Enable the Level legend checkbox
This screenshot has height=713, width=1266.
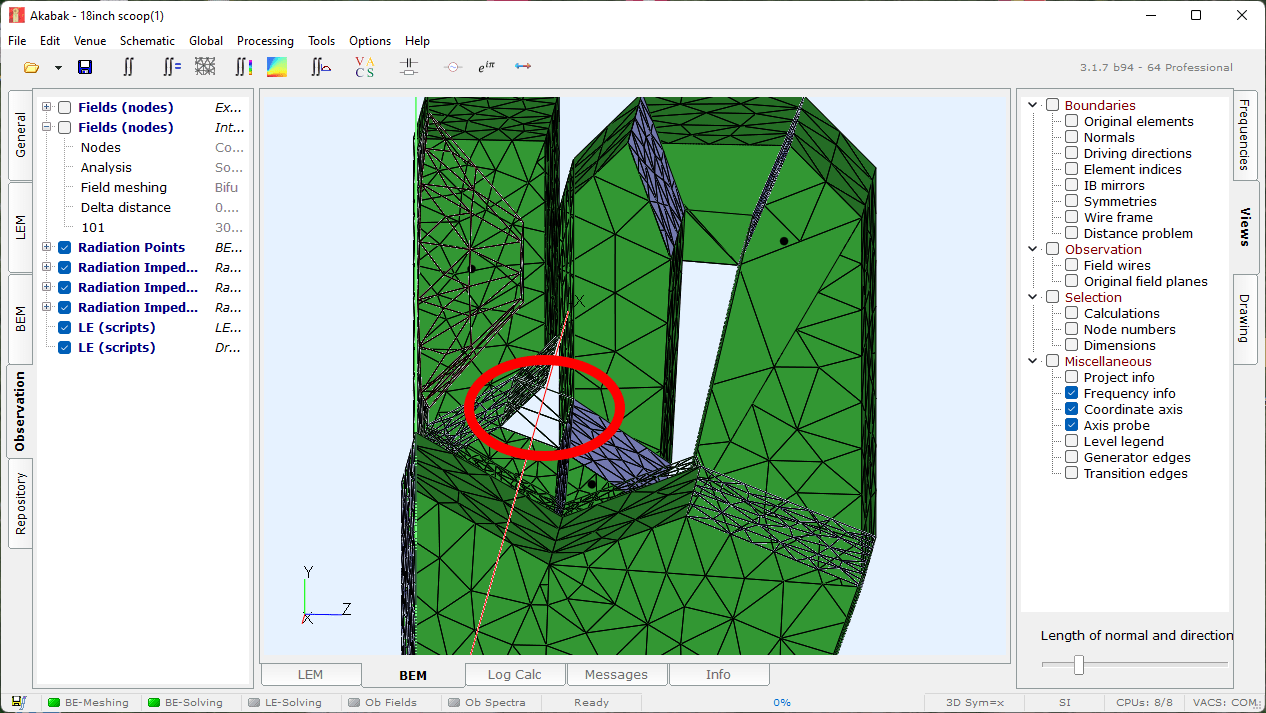coord(1071,441)
